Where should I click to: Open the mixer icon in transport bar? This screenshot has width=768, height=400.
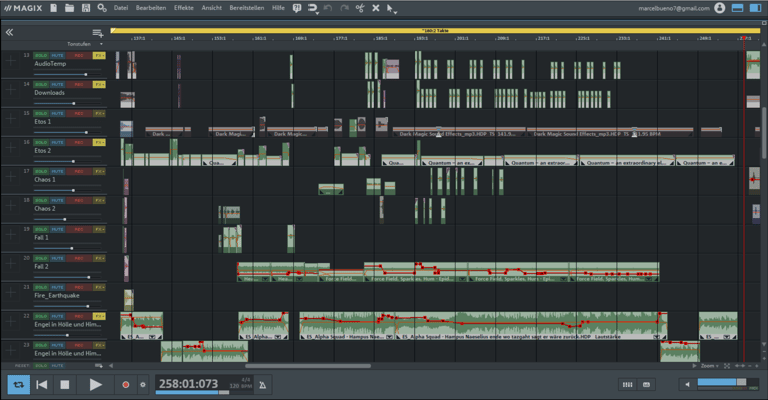tap(627, 385)
